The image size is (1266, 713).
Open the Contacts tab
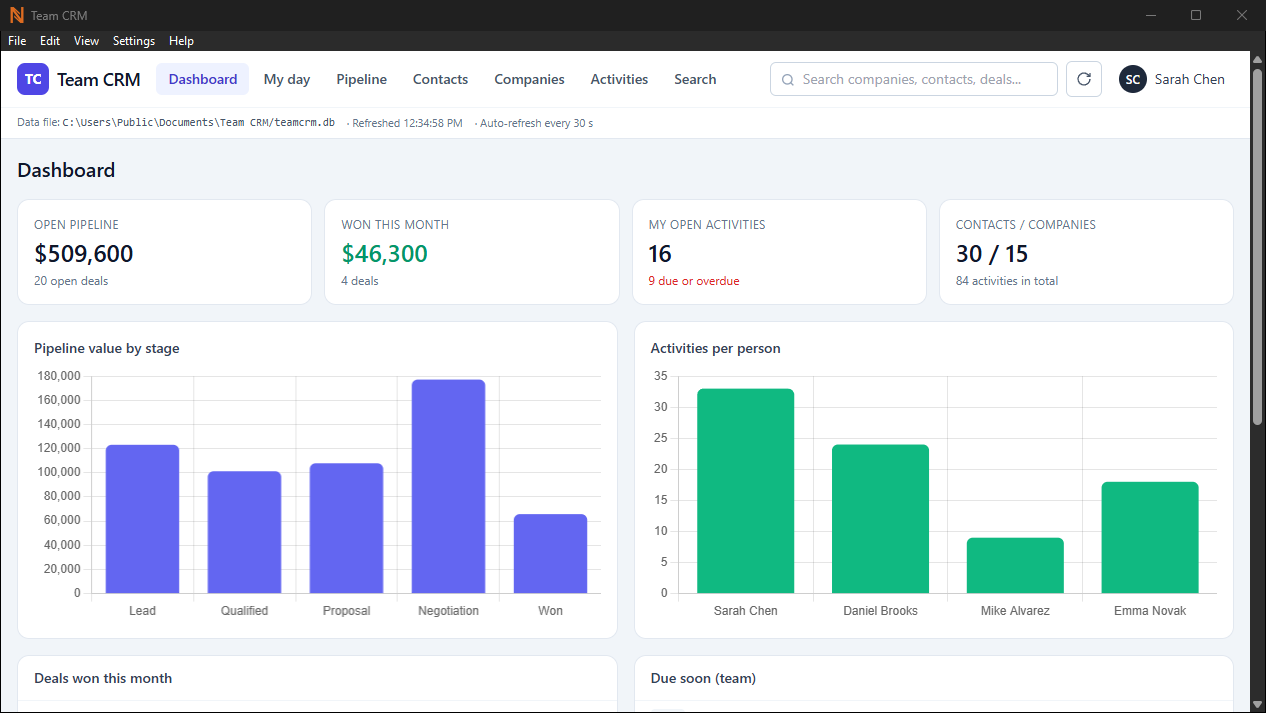[x=440, y=79]
